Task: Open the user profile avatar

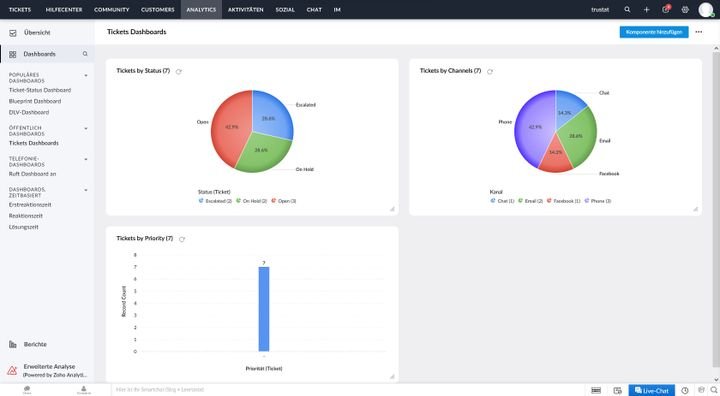Action: pos(706,9)
